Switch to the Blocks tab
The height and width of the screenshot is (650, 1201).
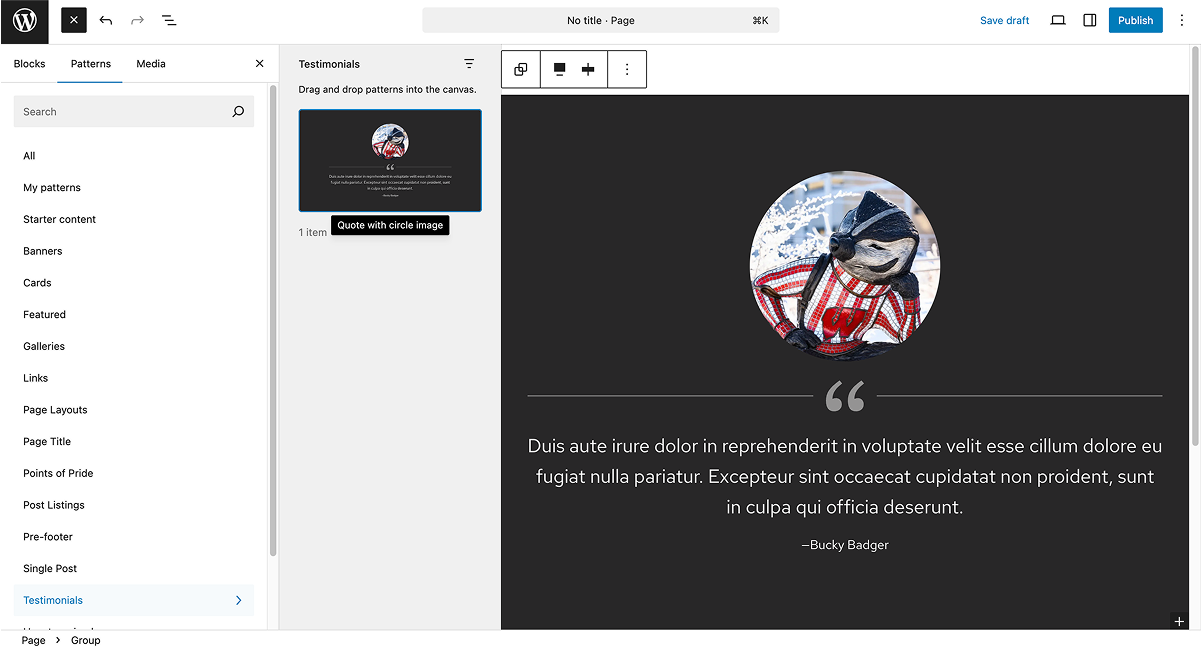click(29, 63)
